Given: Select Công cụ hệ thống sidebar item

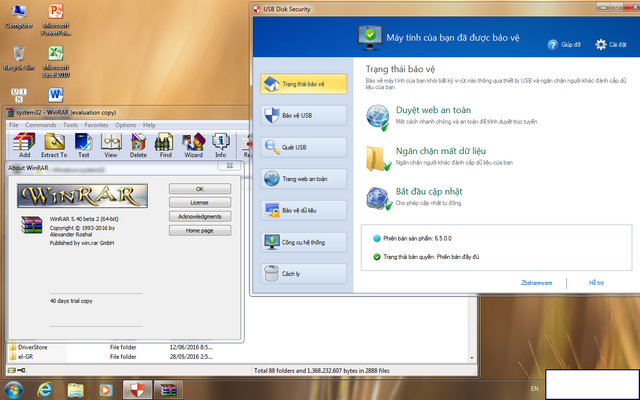Looking at the screenshot, I should click(x=303, y=242).
